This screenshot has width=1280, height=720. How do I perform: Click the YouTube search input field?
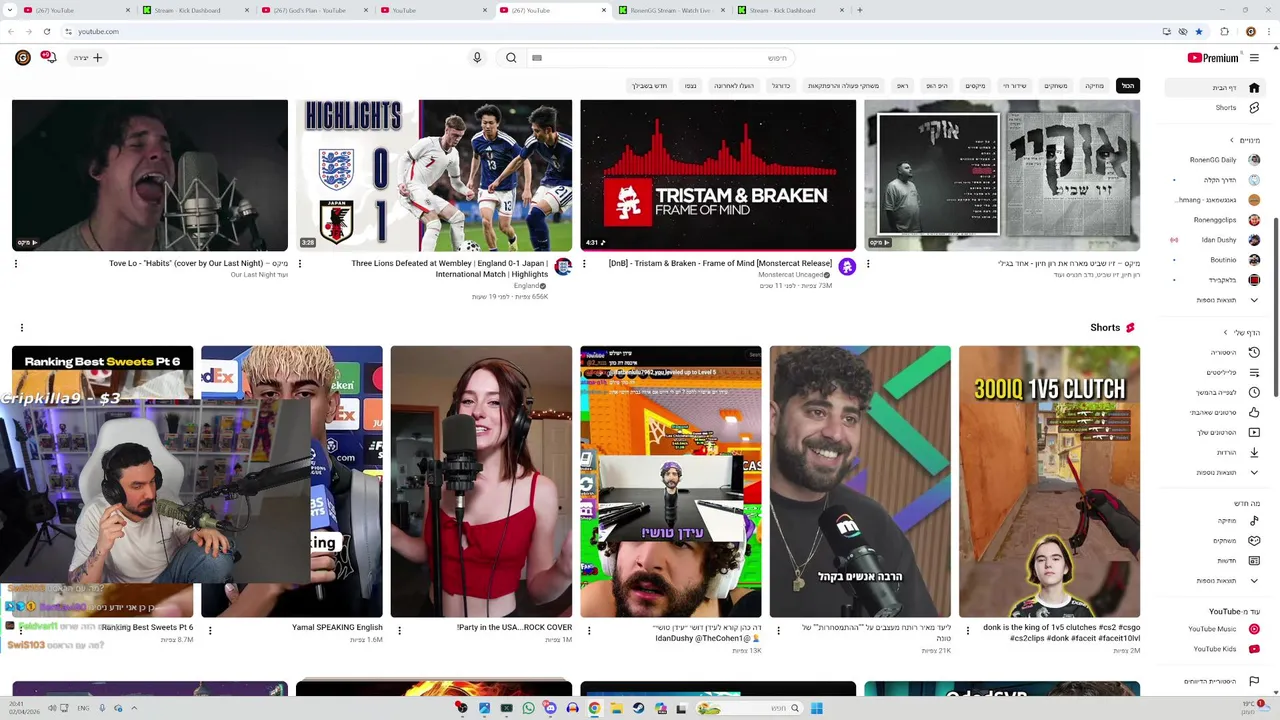[x=660, y=58]
